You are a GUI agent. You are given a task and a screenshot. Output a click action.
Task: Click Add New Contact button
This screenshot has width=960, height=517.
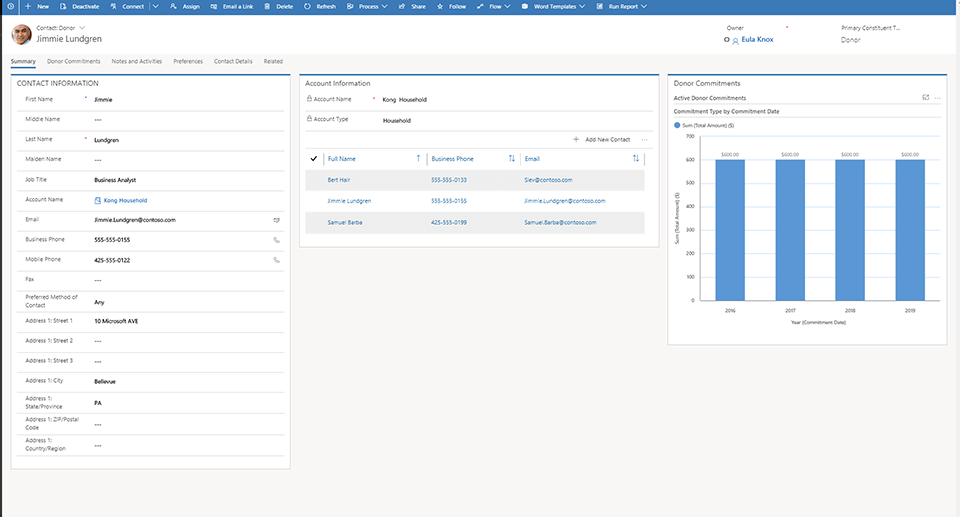point(602,139)
